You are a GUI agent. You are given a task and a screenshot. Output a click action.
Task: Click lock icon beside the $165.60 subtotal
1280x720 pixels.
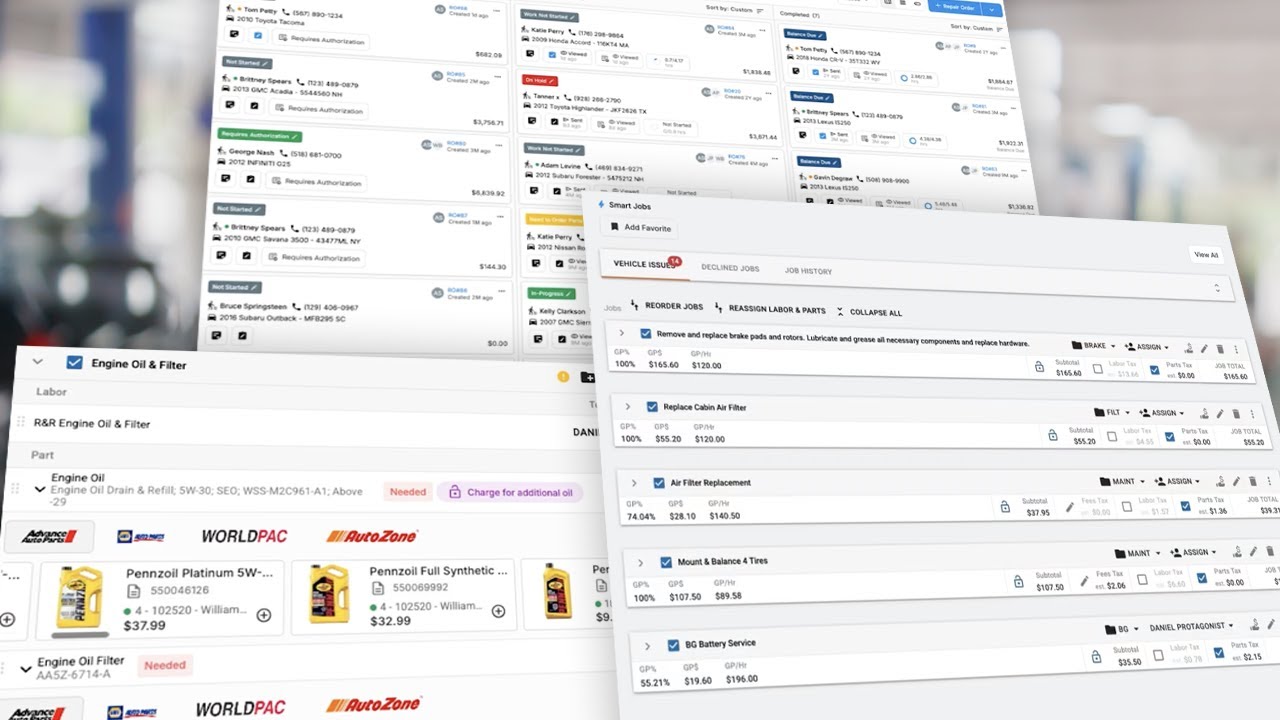[x=1040, y=367]
